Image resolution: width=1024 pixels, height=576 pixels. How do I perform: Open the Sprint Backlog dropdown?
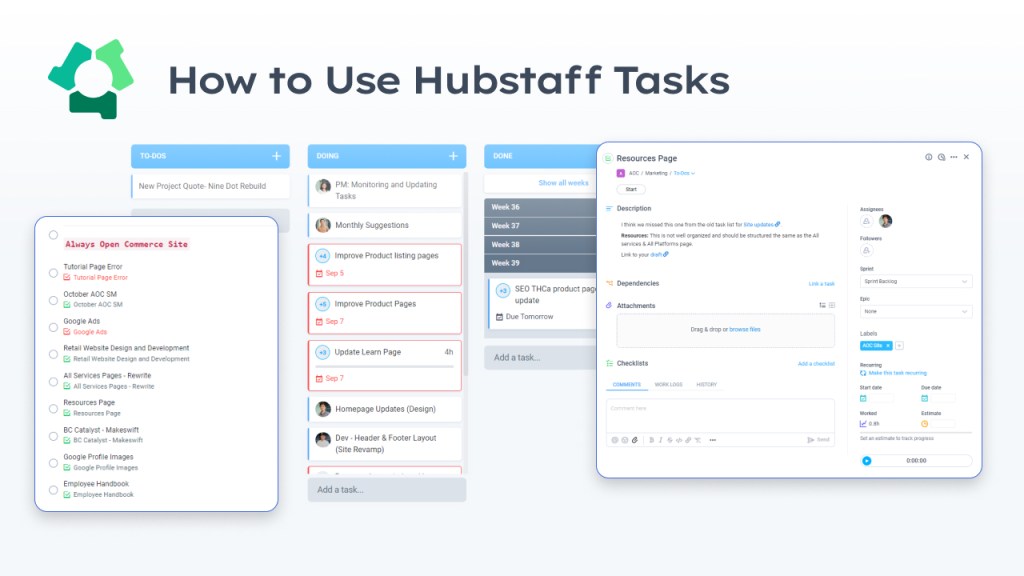[x=915, y=282]
